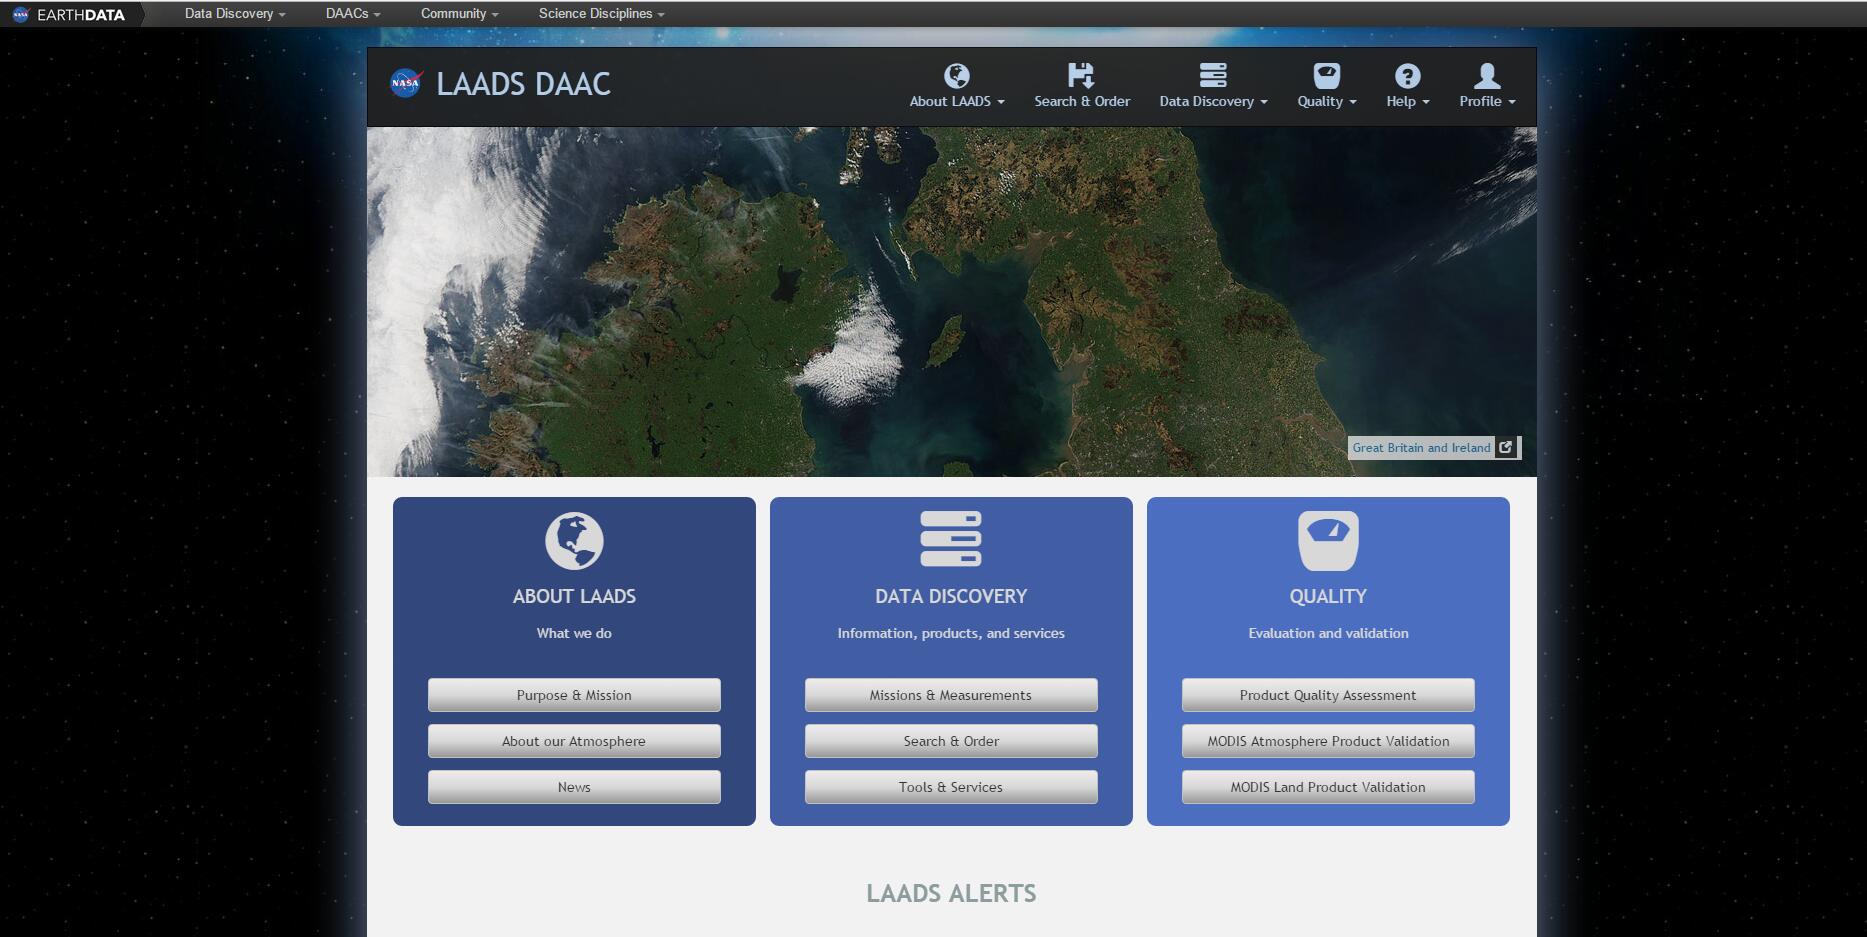Click 'Information, products, and services' text
This screenshot has width=1867, height=937.
coord(951,633)
